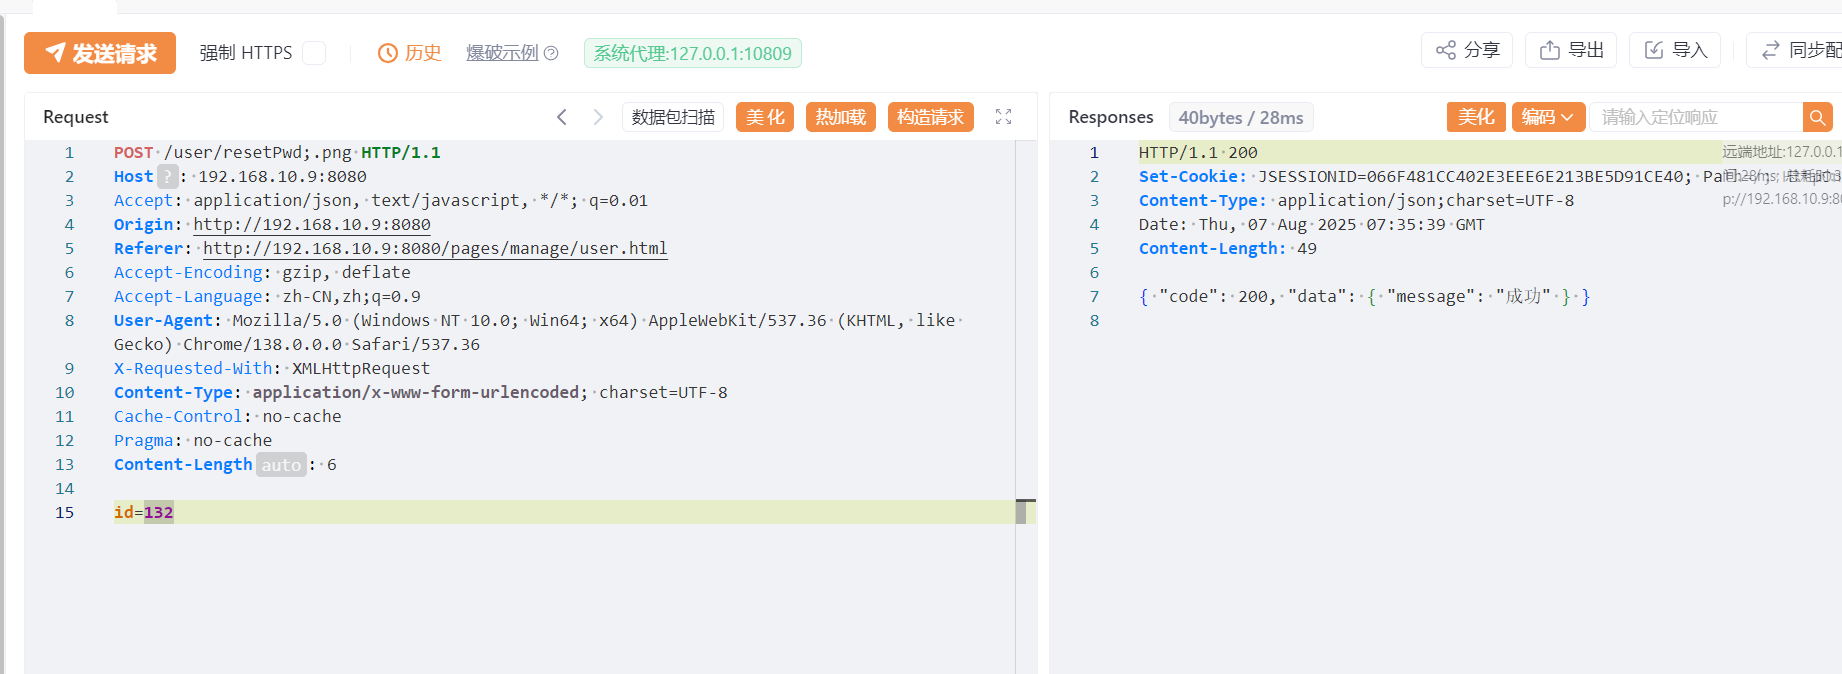Click the response locate search input field
The image size is (1842, 674).
pyautogui.click(x=1696, y=117)
